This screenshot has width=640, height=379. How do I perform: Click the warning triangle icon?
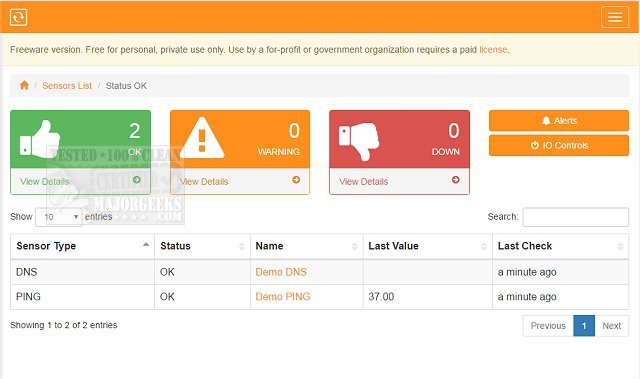click(x=202, y=138)
